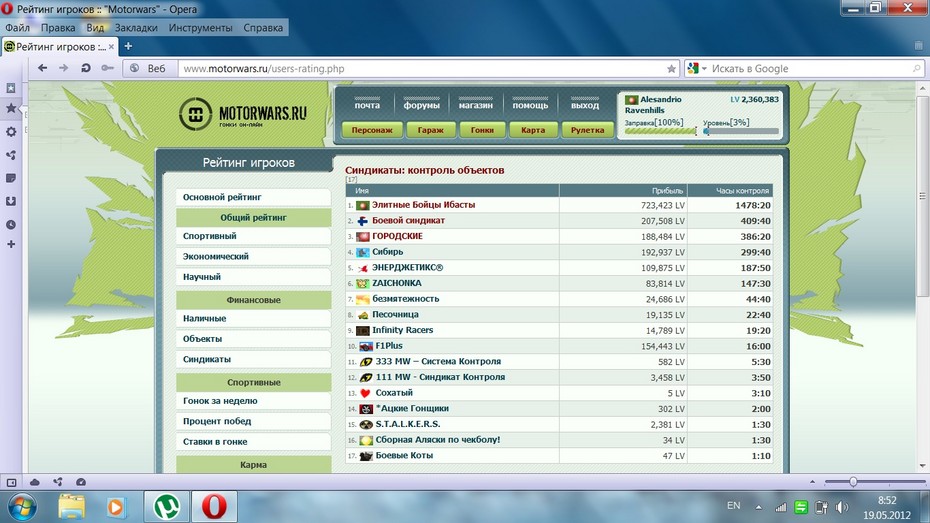This screenshot has height=523, width=930.
Task: Click the page vertical scrollbar thumb
Action: coord(922,196)
